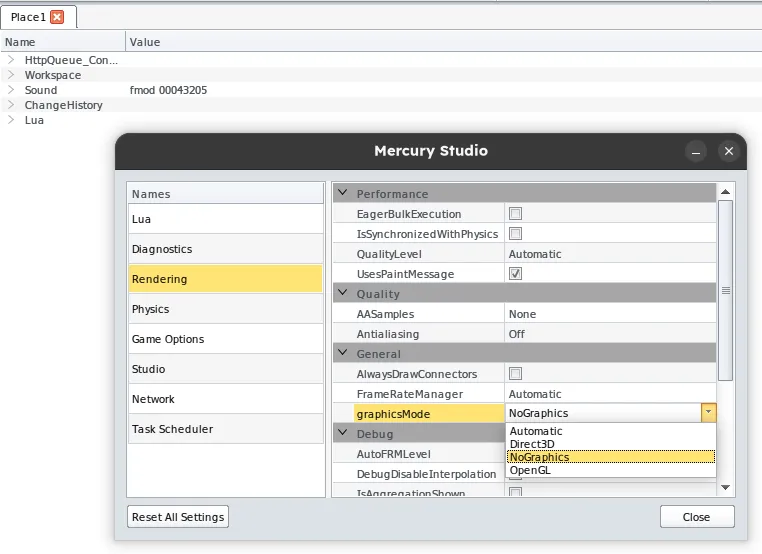The image size is (762, 554).
Task: Choose Automatic from the graphicsMode list
Action: (611, 431)
